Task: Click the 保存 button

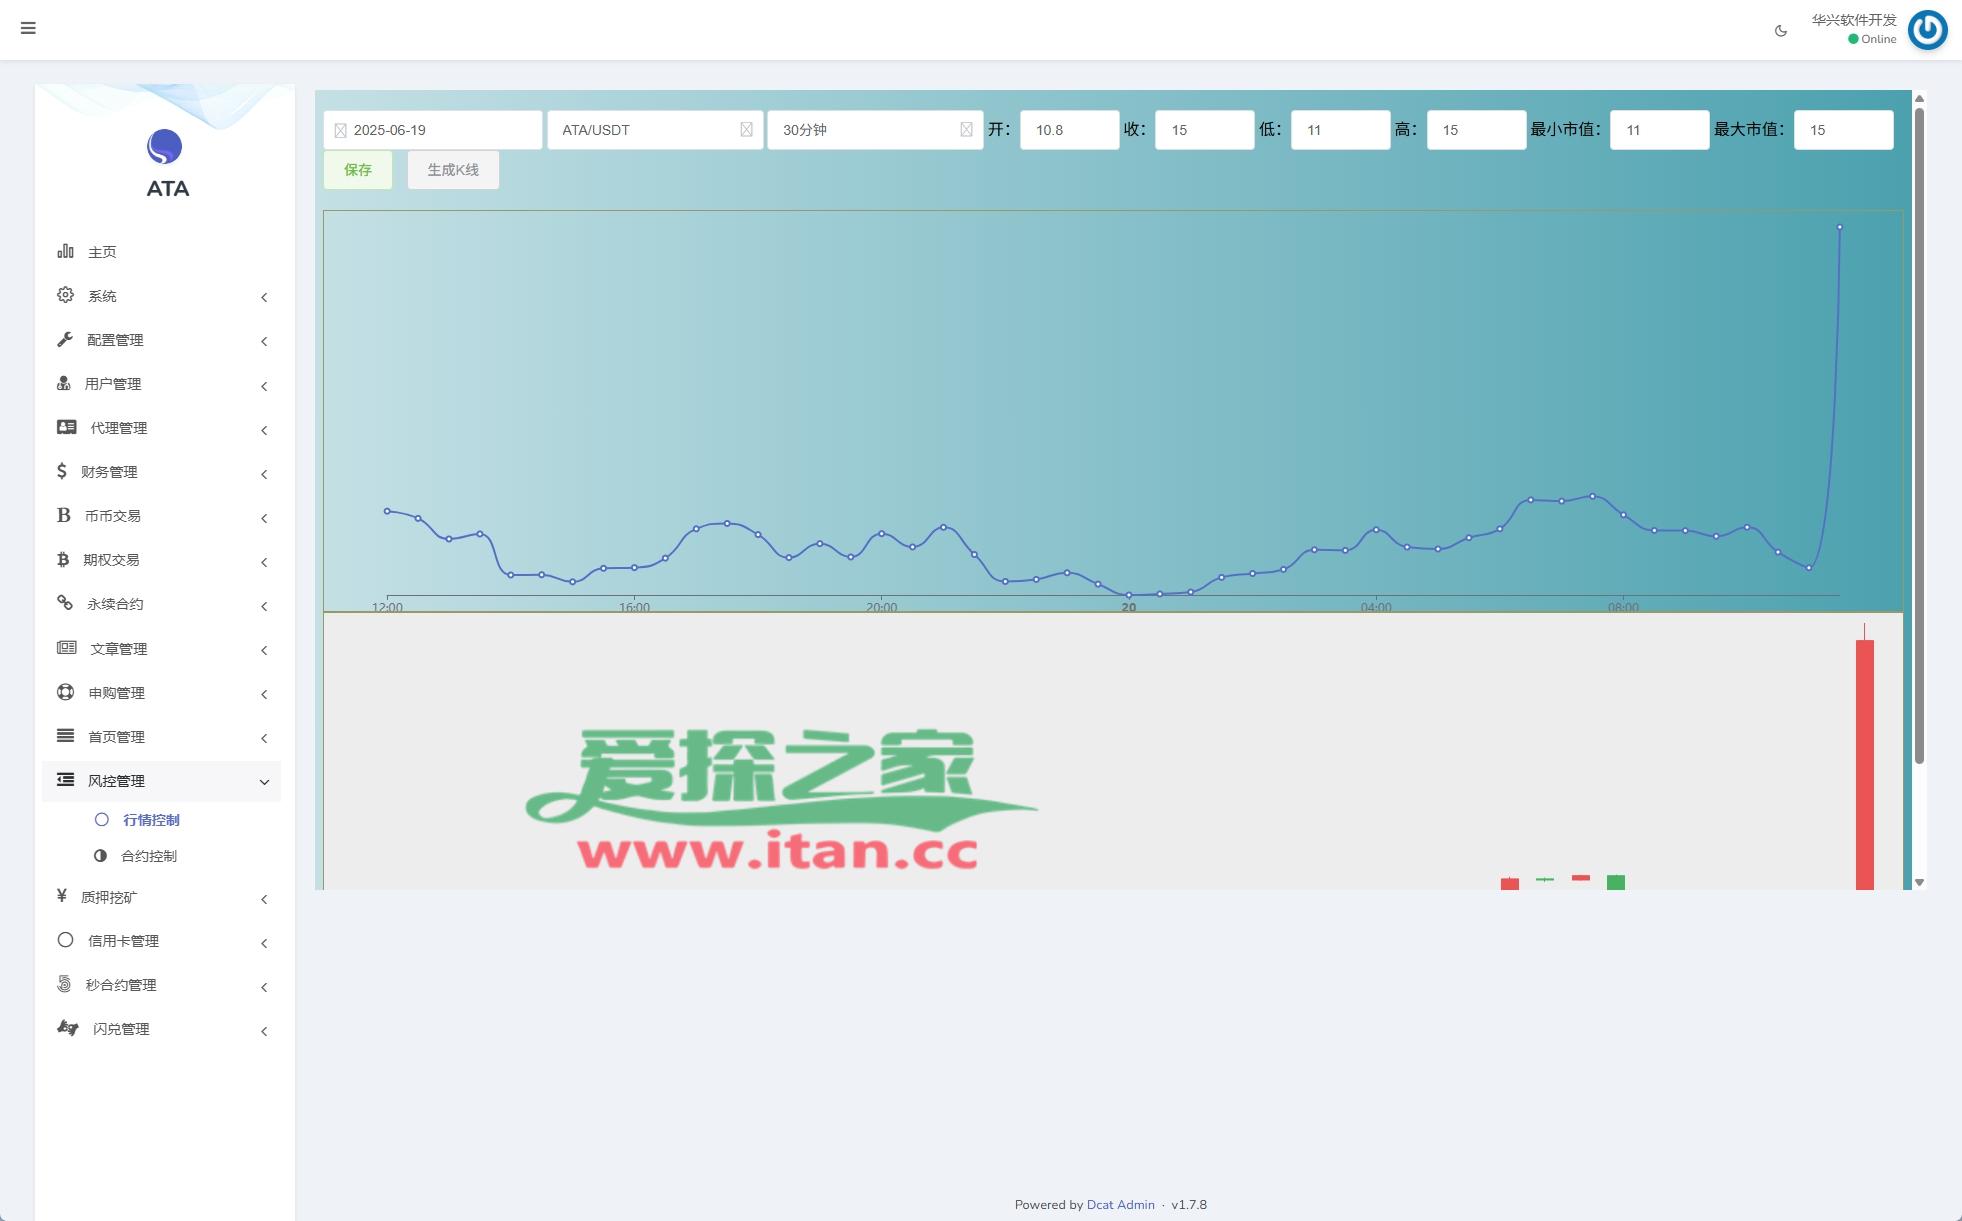Action: pos(358,170)
